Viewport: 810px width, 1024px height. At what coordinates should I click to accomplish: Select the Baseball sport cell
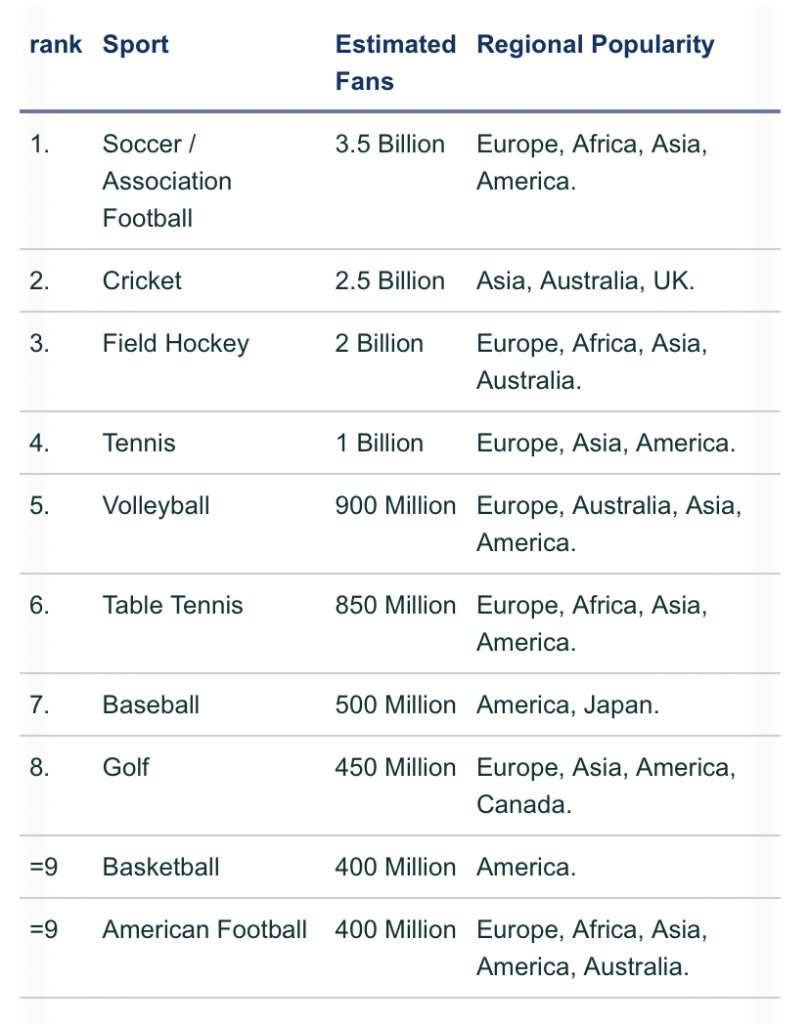pos(151,705)
